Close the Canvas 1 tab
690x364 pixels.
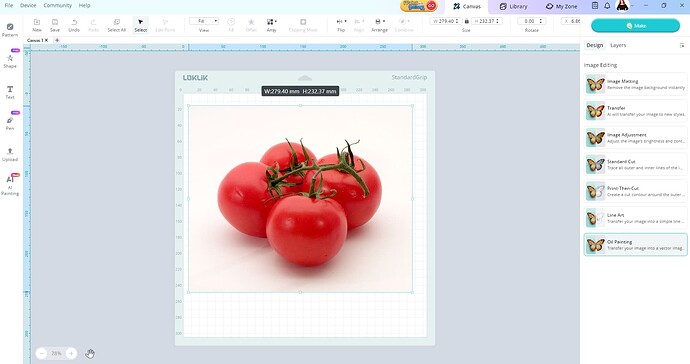46,40
